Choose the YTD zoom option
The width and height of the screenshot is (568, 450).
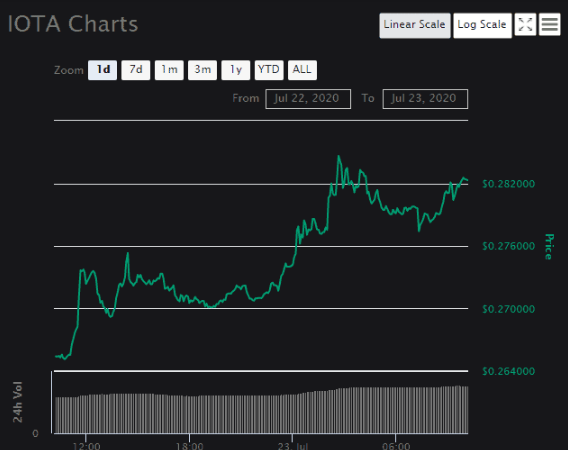point(269,70)
